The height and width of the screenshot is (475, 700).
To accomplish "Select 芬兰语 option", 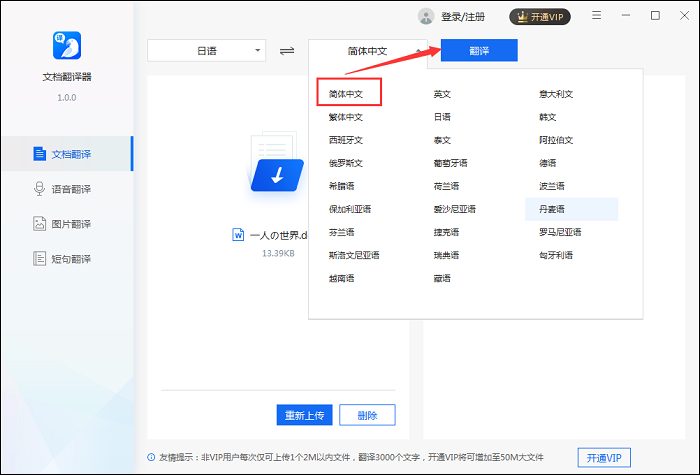I will (342, 232).
